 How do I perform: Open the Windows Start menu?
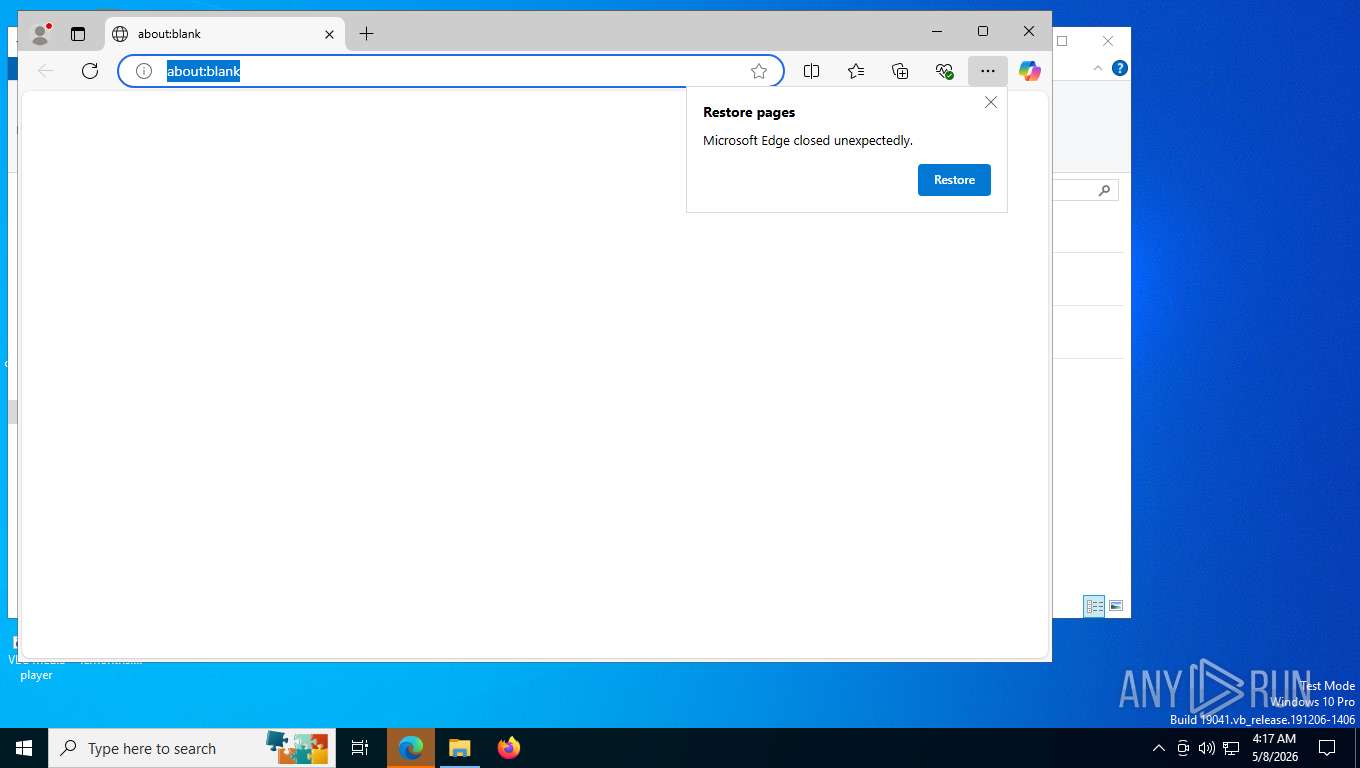pyautogui.click(x=24, y=748)
